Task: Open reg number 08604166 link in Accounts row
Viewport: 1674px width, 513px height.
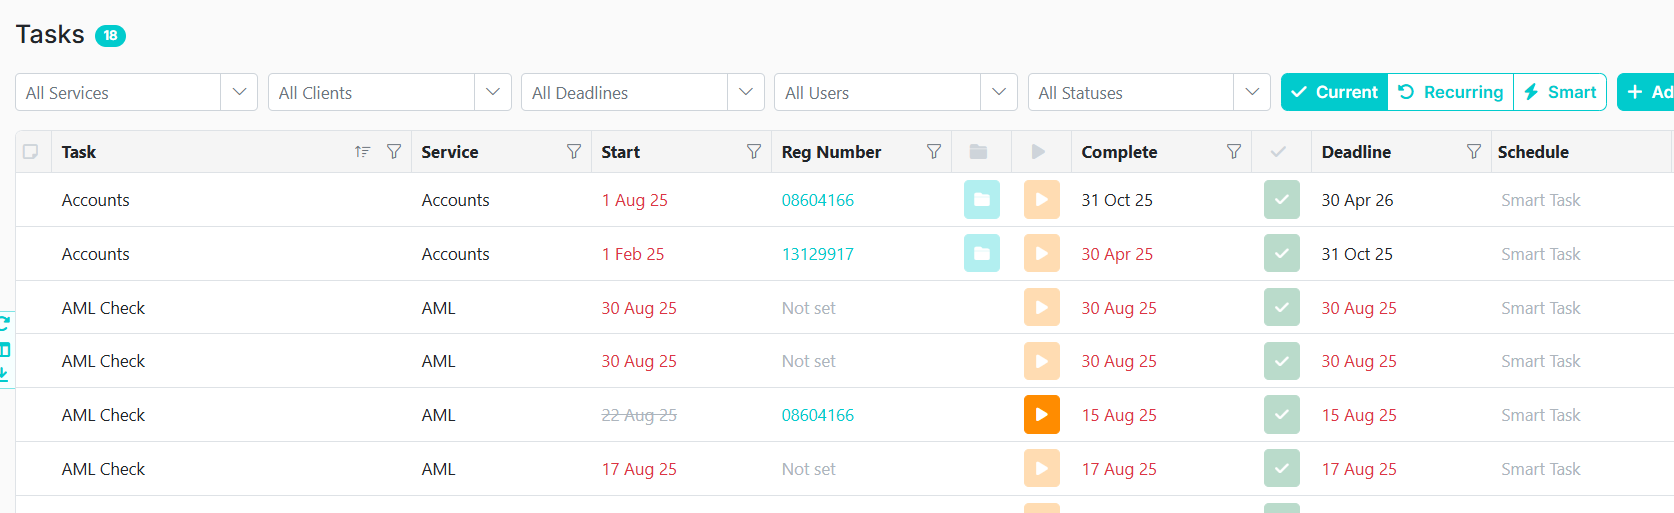Action: pyautogui.click(x=818, y=200)
